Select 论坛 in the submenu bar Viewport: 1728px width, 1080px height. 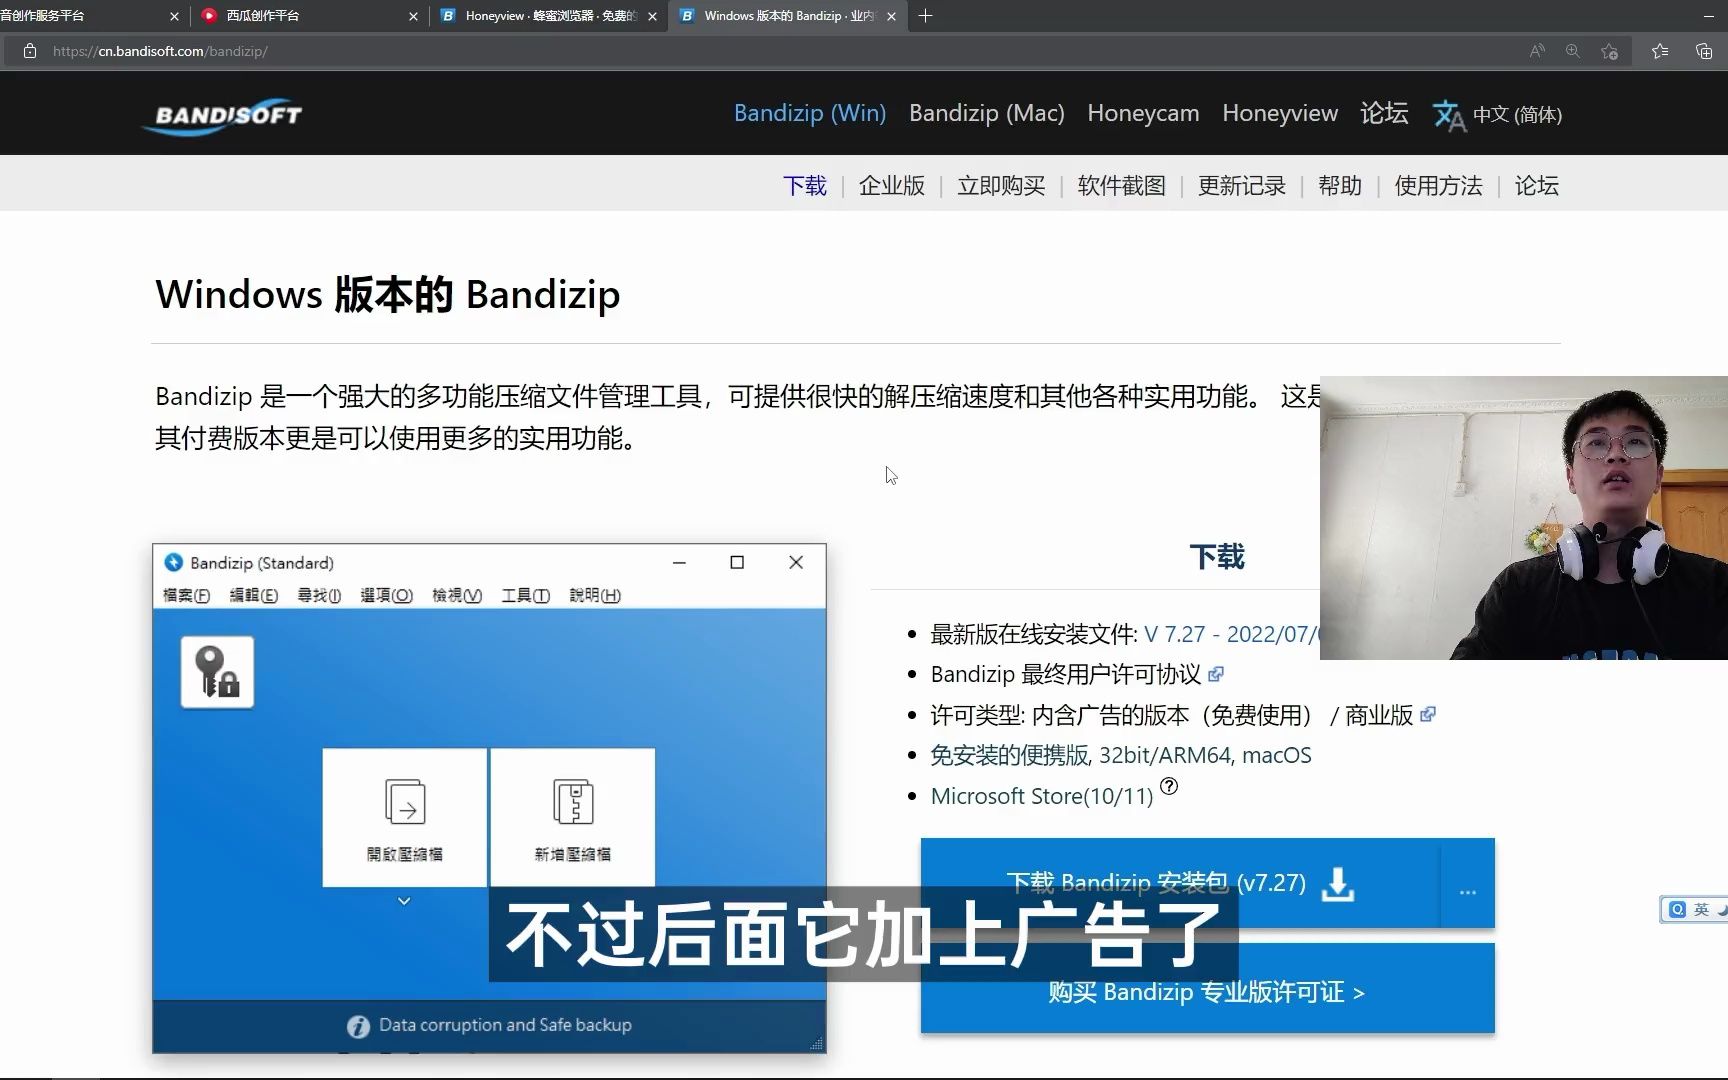[1537, 186]
